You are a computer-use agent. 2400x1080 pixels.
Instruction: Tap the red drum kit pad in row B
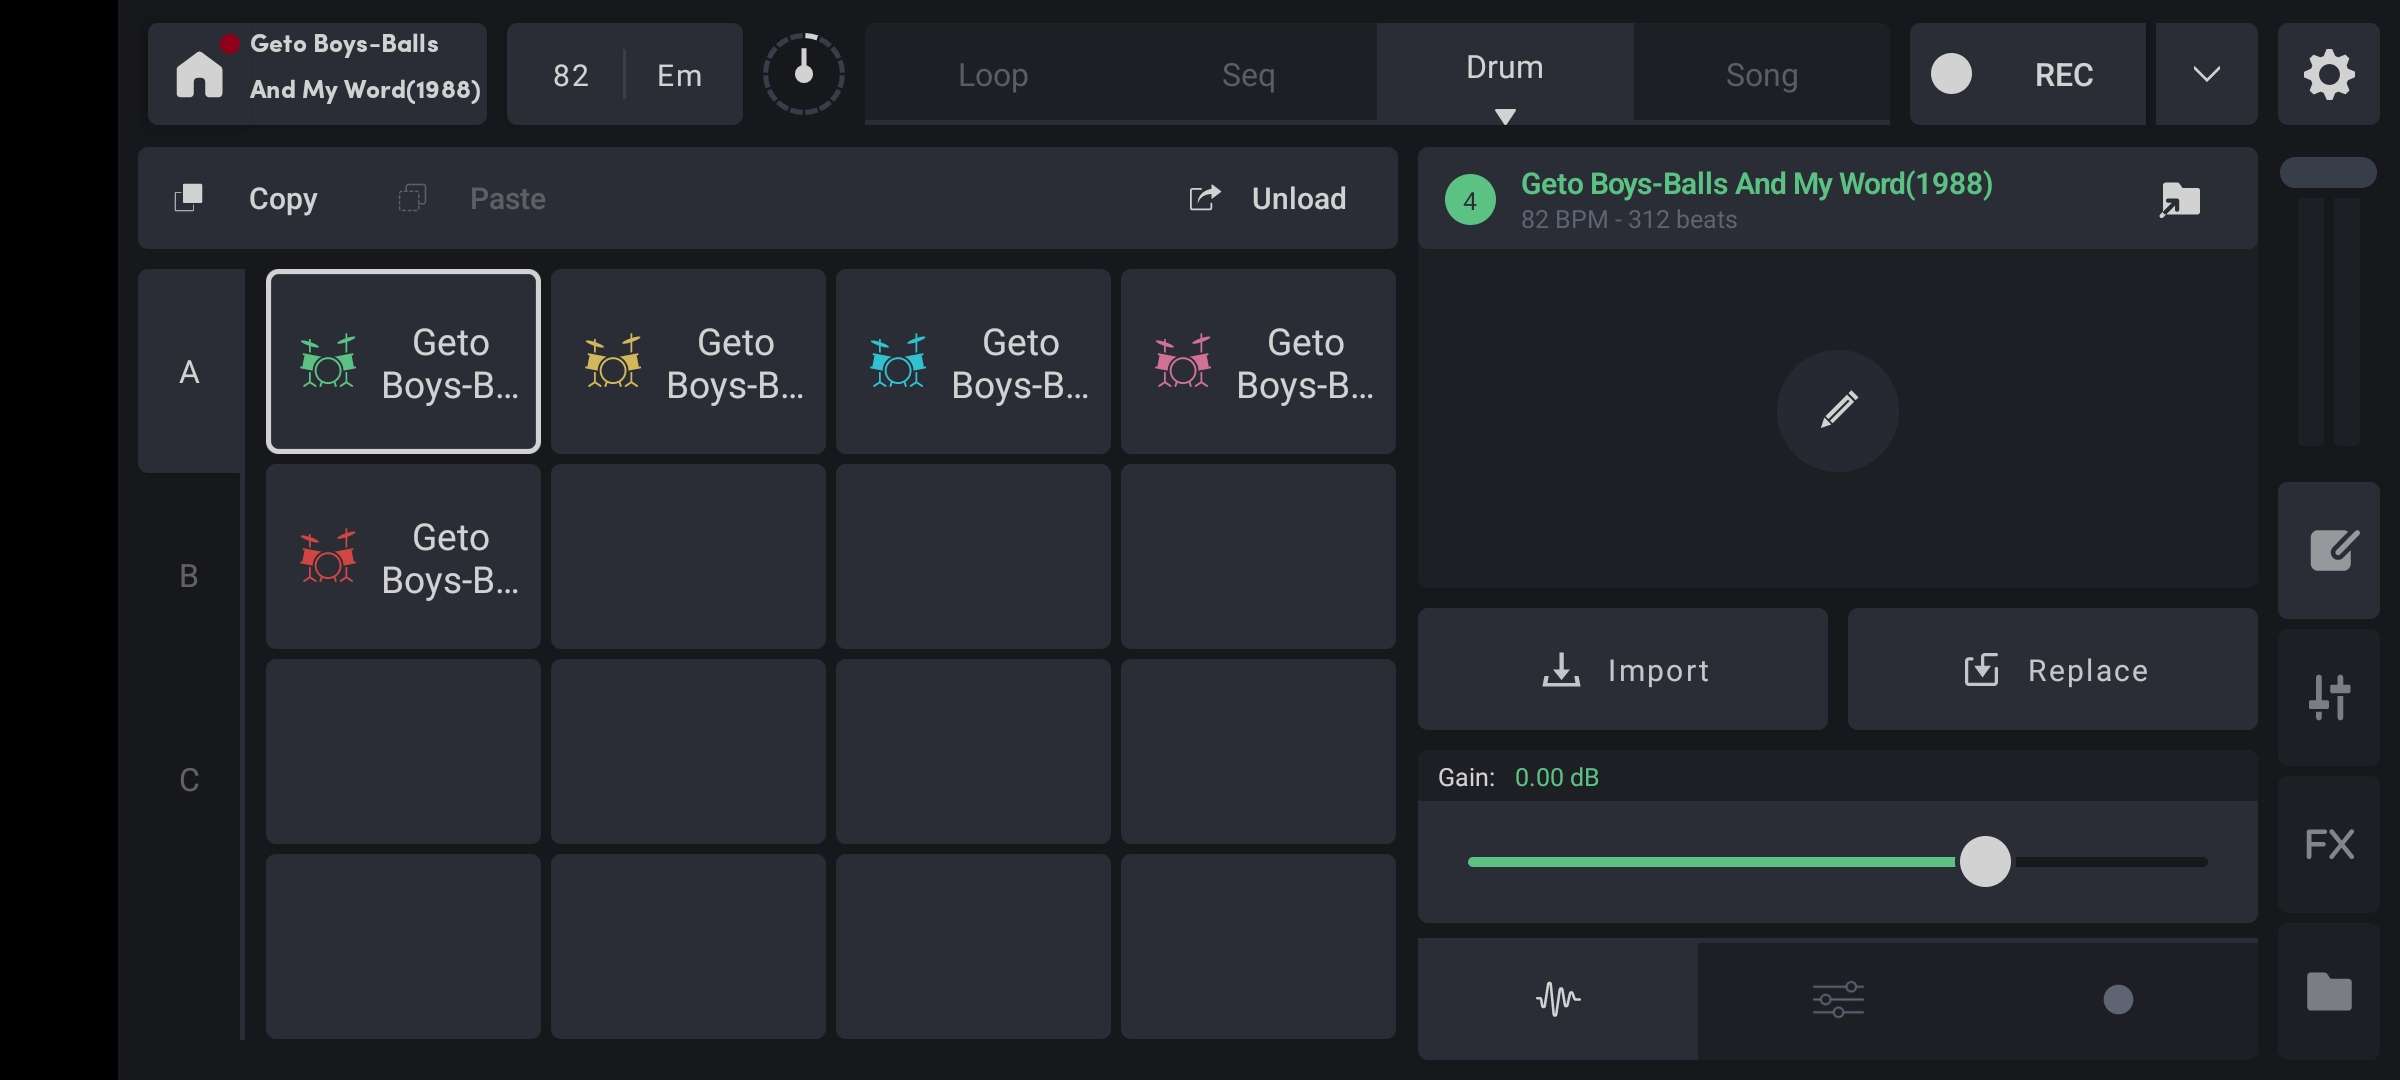point(403,556)
